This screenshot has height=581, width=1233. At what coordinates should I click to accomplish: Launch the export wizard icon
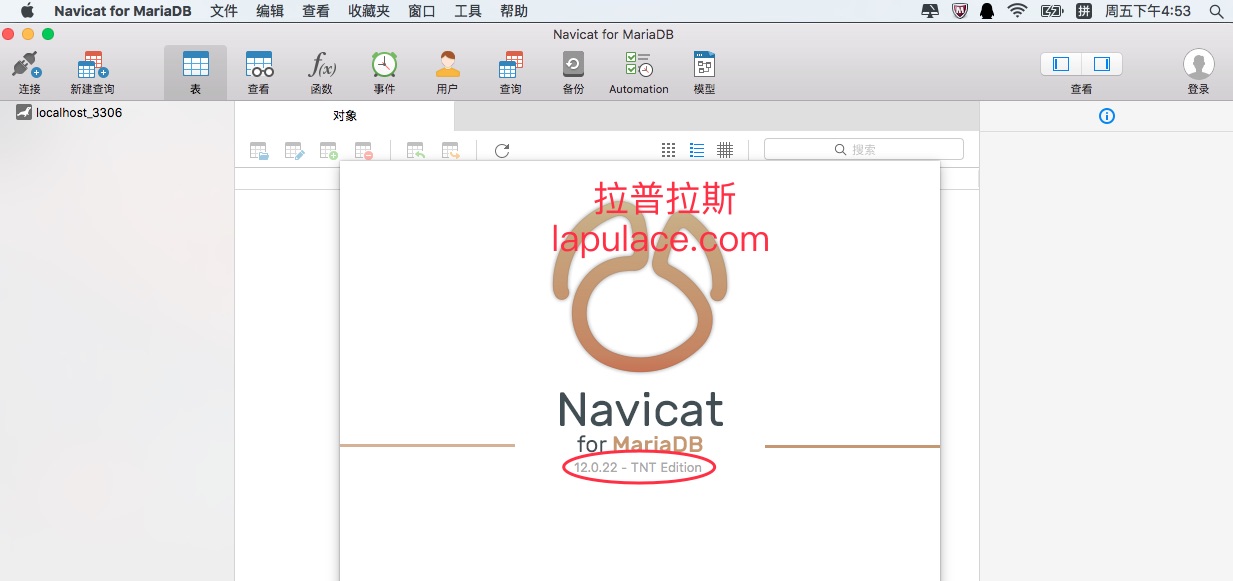[x=451, y=151]
